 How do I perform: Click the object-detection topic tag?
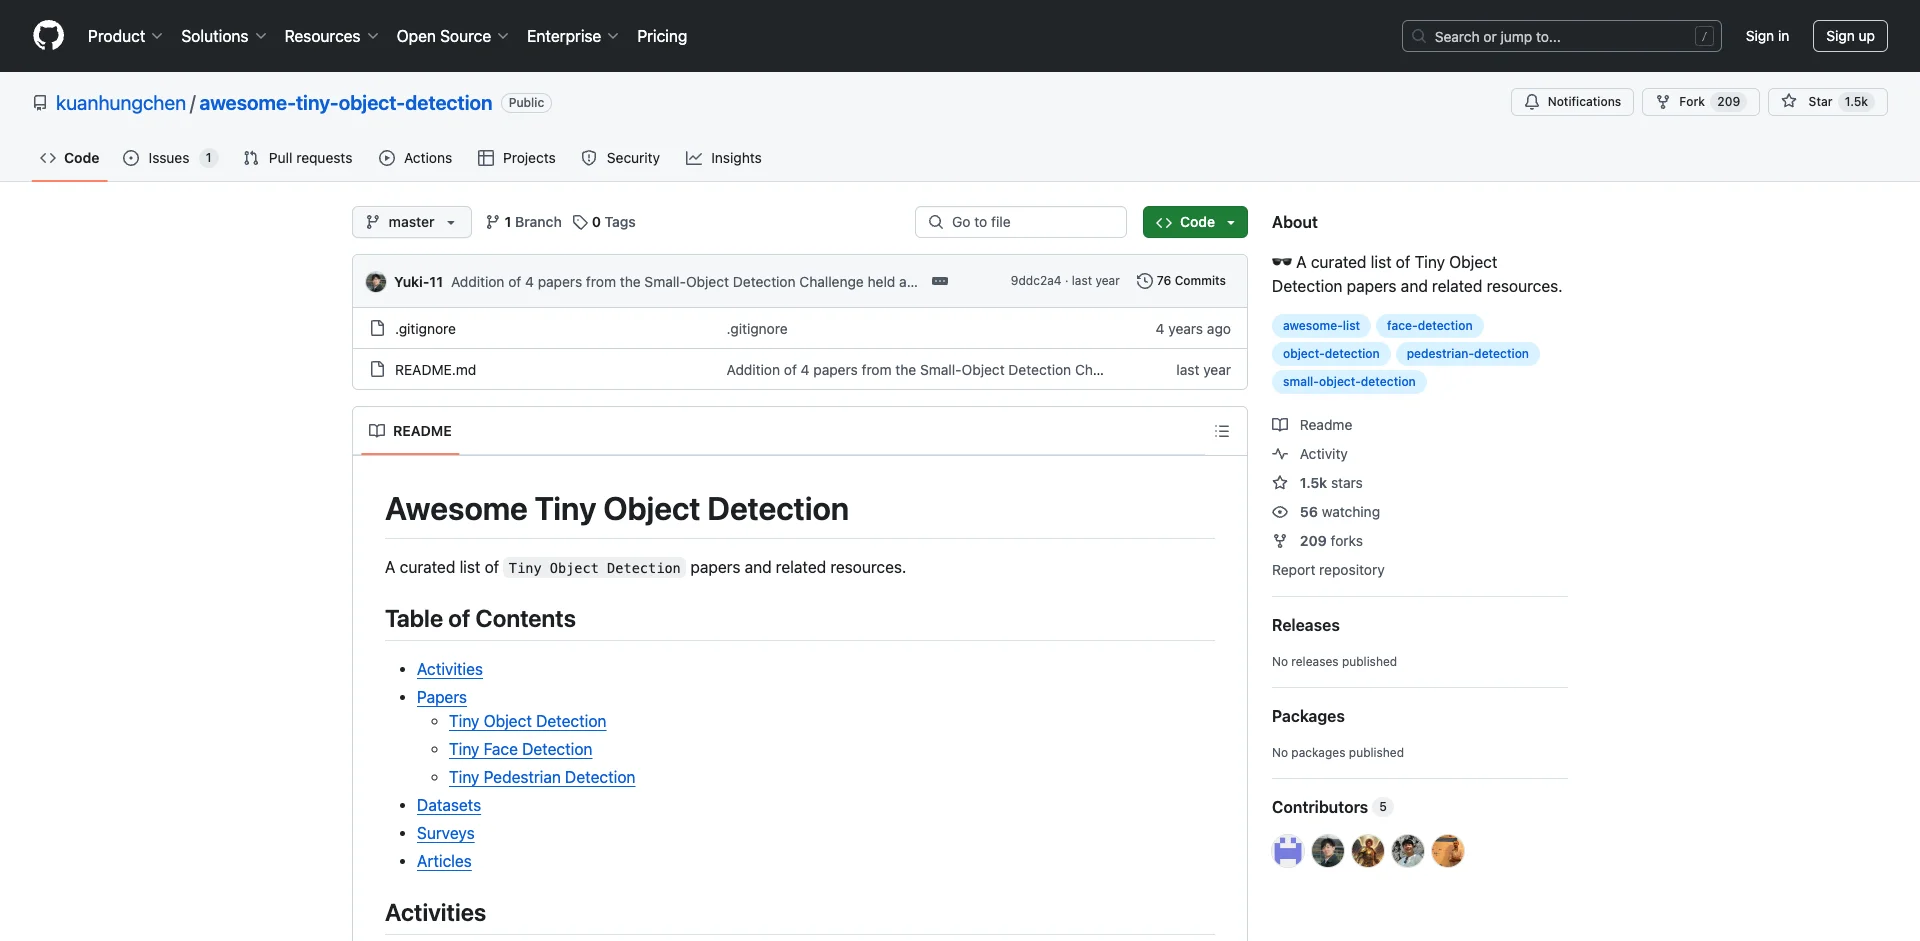tap(1331, 354)
